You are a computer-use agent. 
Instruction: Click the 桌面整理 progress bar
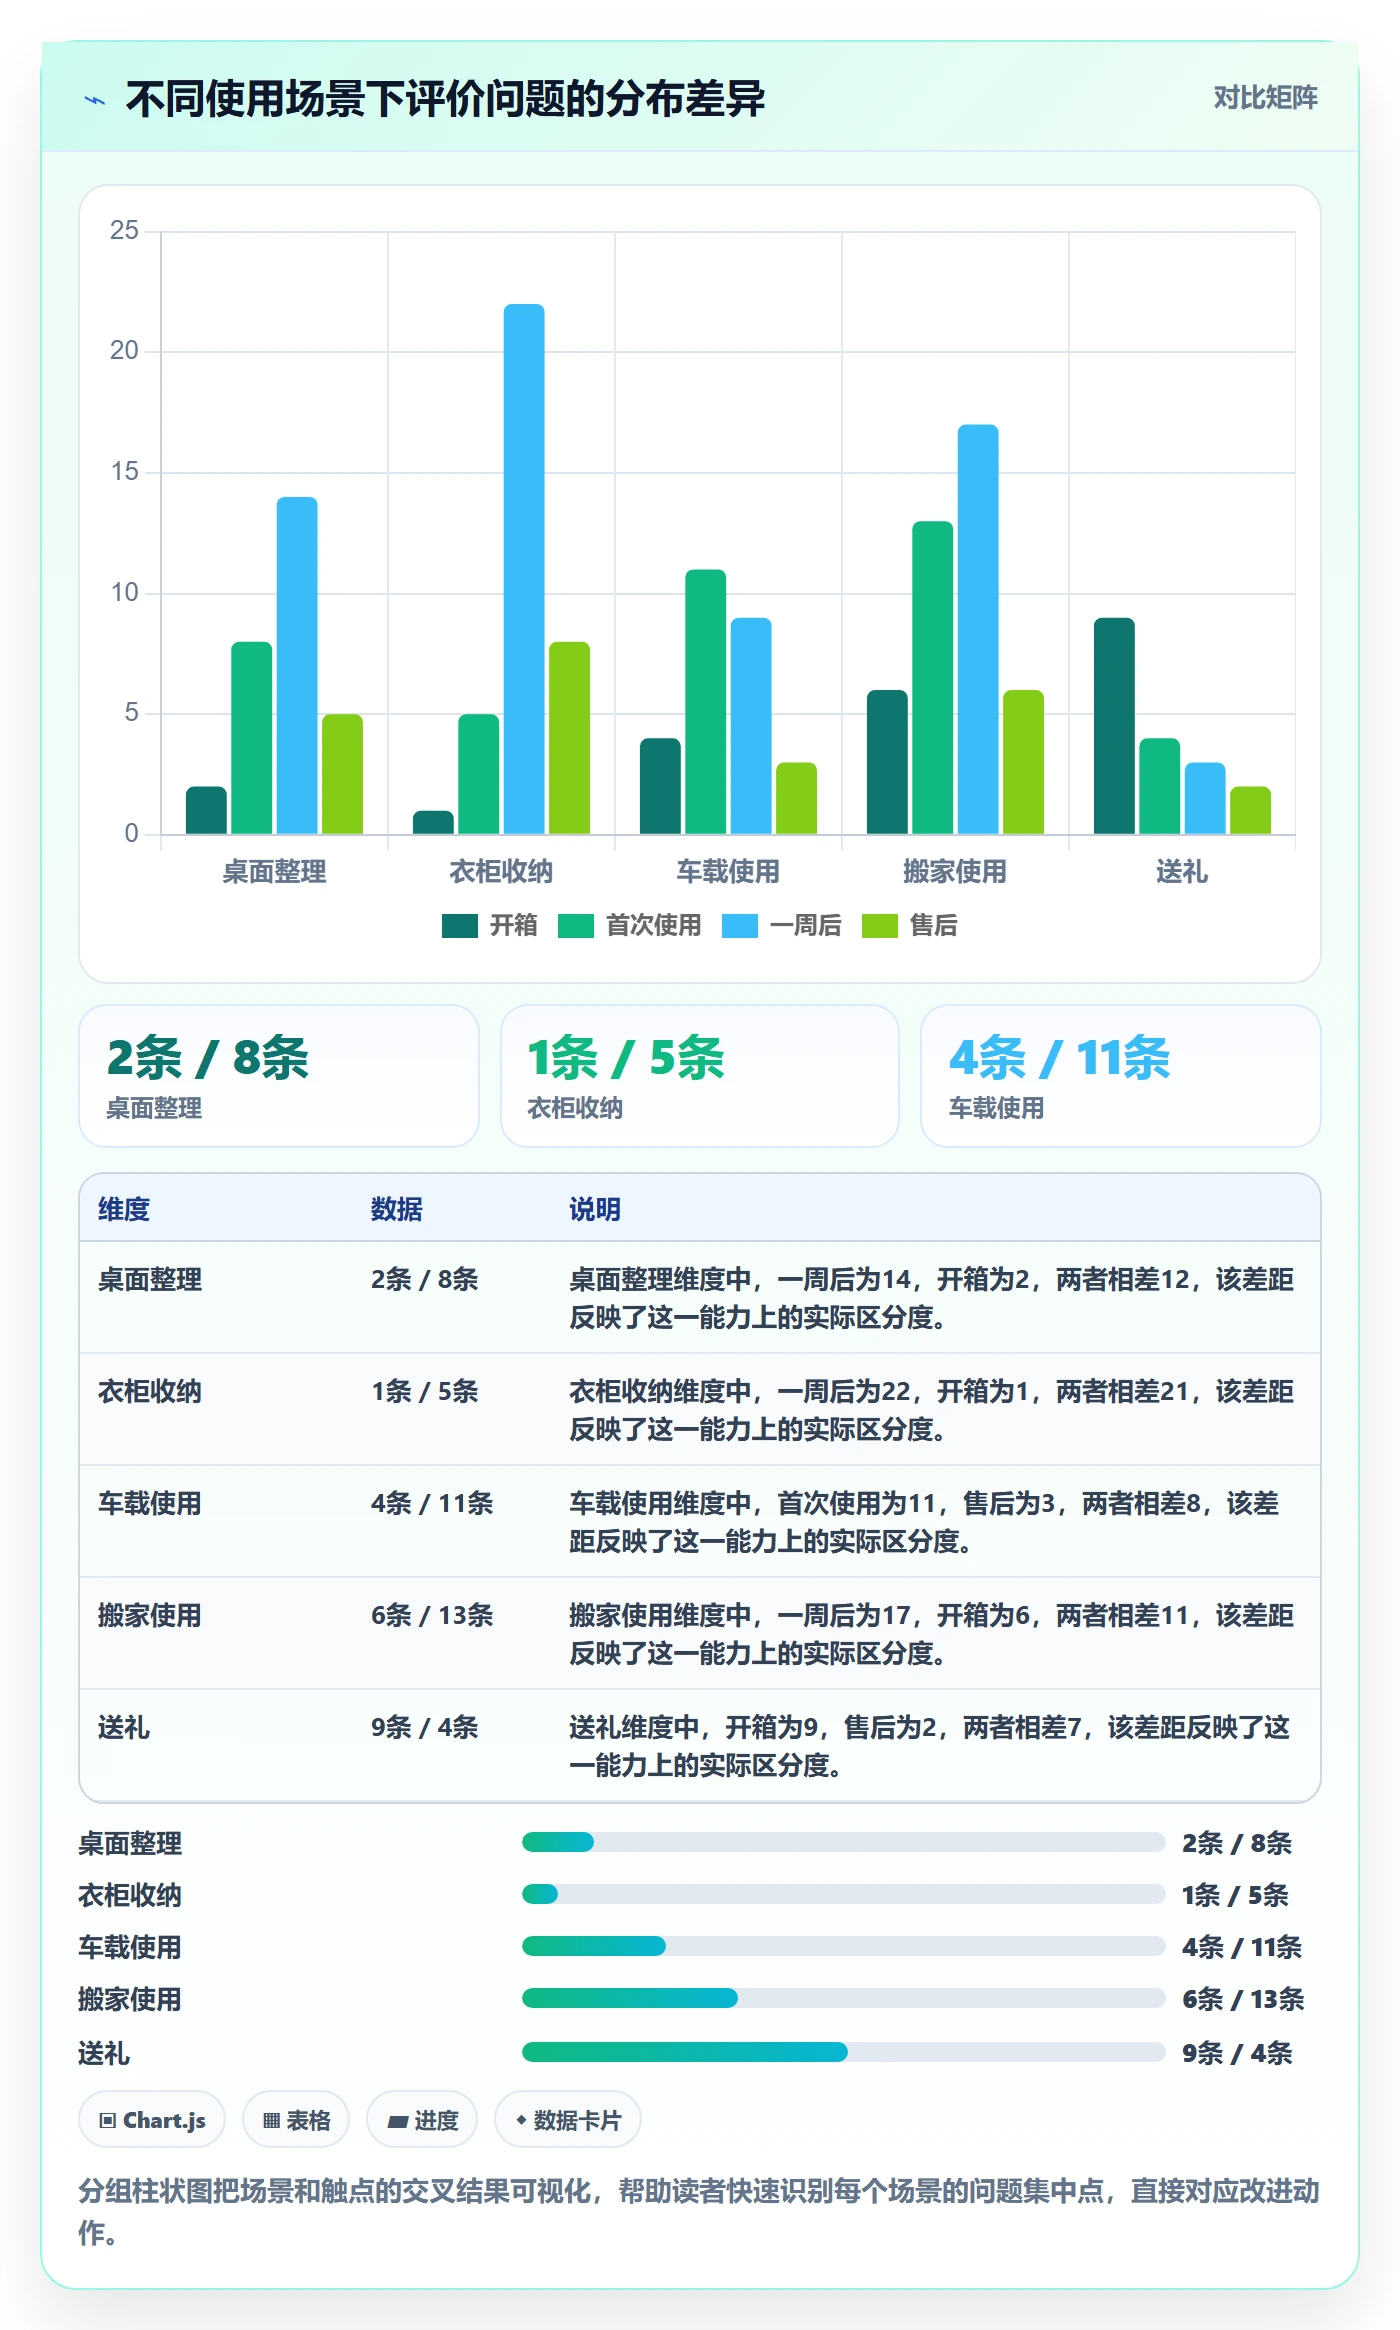[x=843, y=1842]
